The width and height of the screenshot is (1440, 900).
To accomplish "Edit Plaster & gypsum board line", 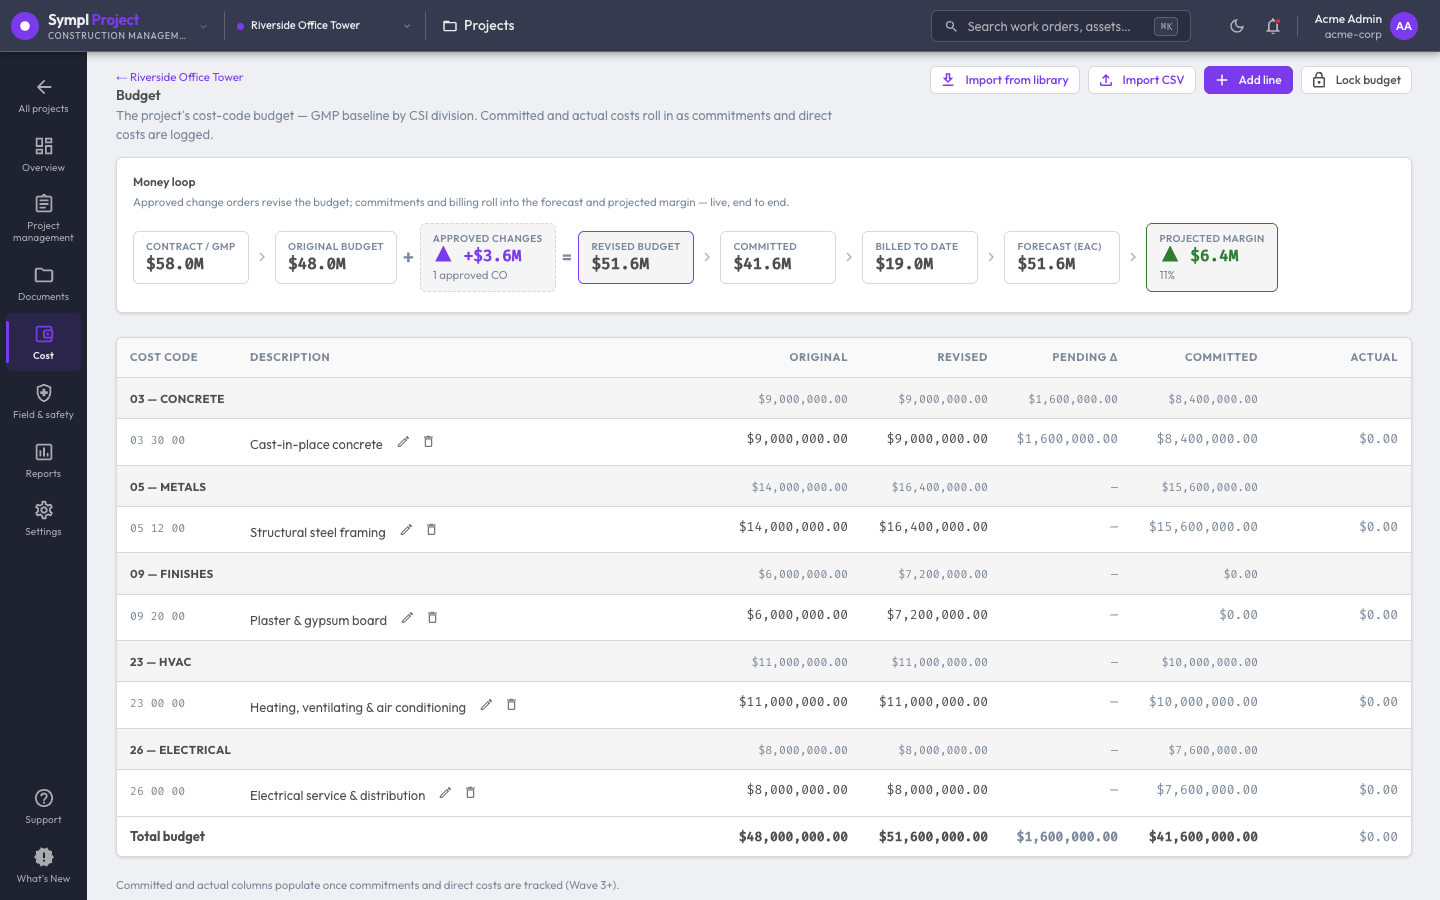I will (407, 618).
